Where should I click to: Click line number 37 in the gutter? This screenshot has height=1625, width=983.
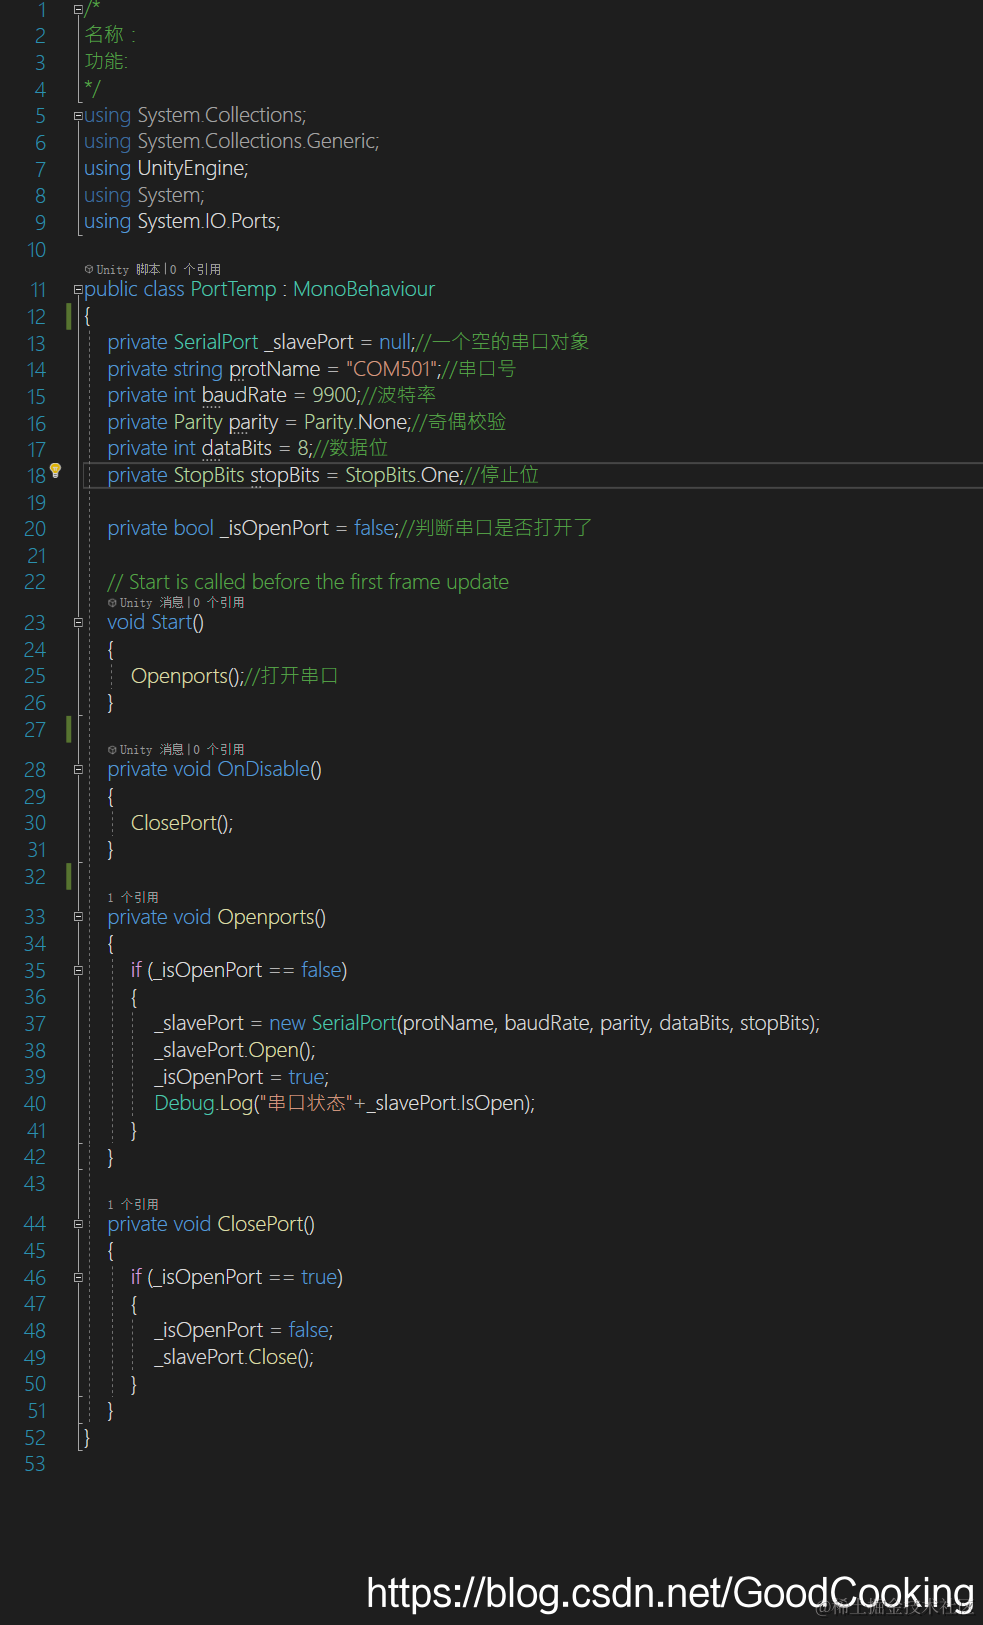pyautogui.click(x=35, y=1024)
